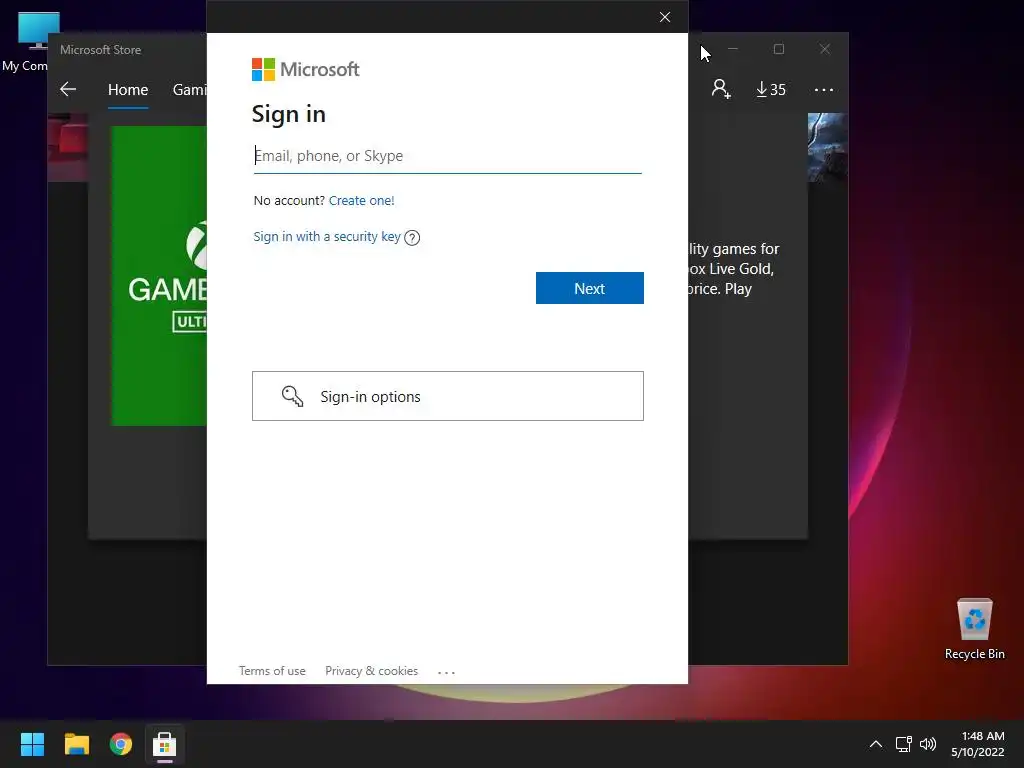The width and height of the screenshot is (1024, 768).
Task: Click the key icon in Sign-in options
Action: 292,396
